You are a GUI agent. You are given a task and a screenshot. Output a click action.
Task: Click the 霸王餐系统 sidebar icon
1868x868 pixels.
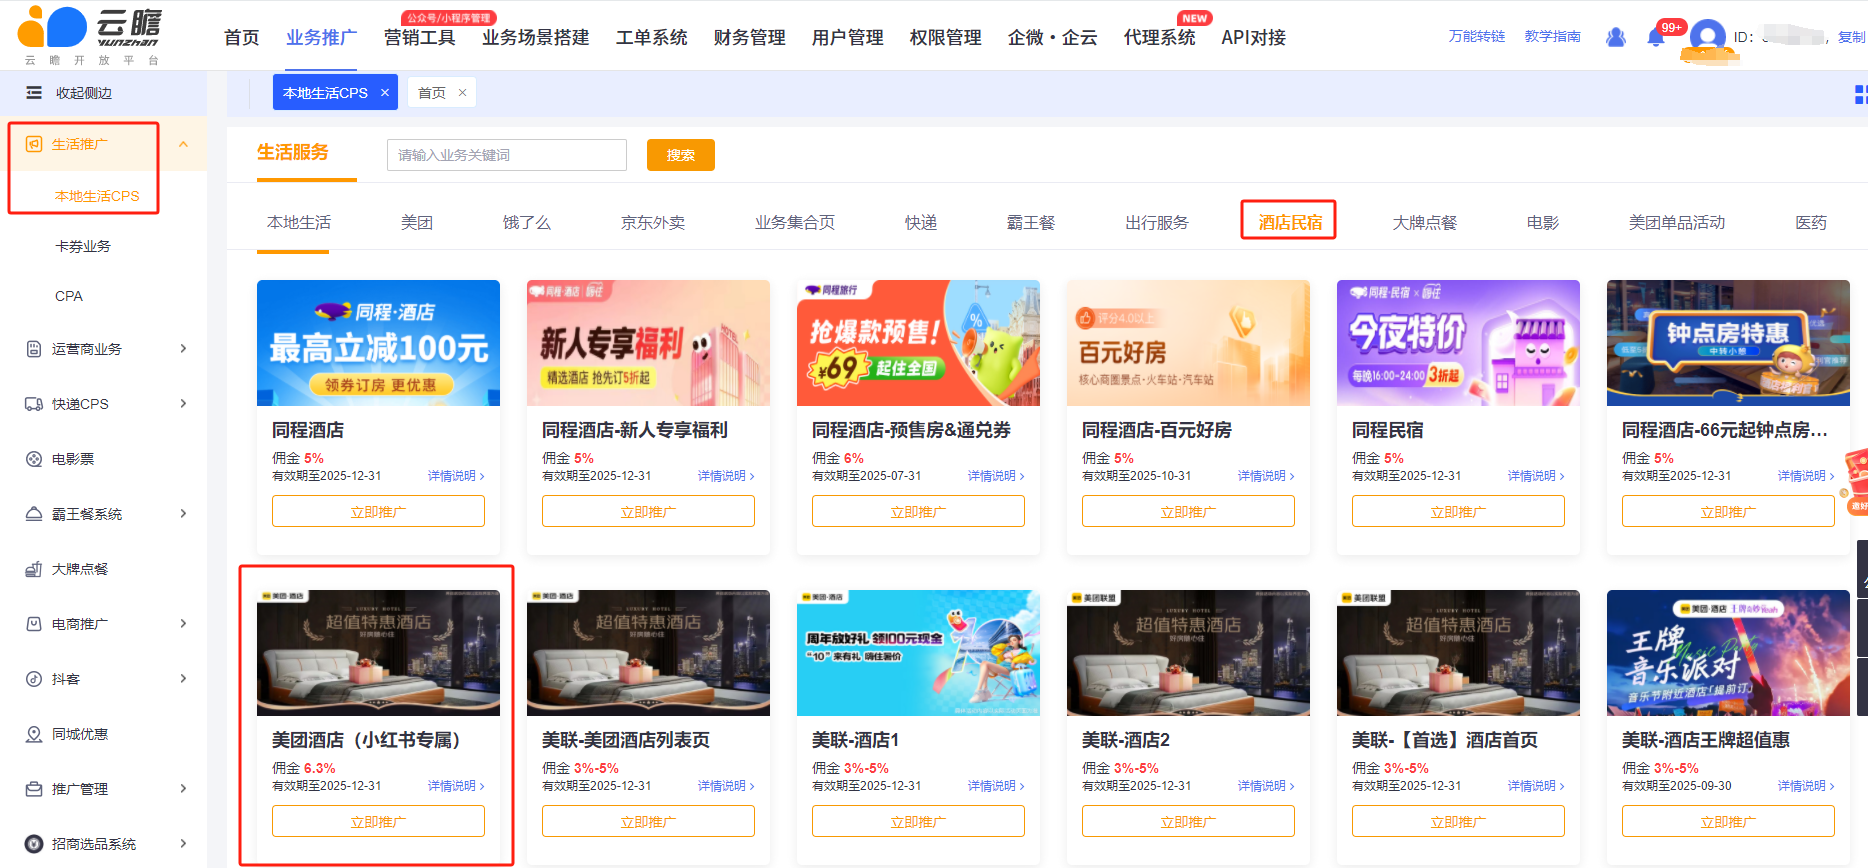[x=34, y=514]
